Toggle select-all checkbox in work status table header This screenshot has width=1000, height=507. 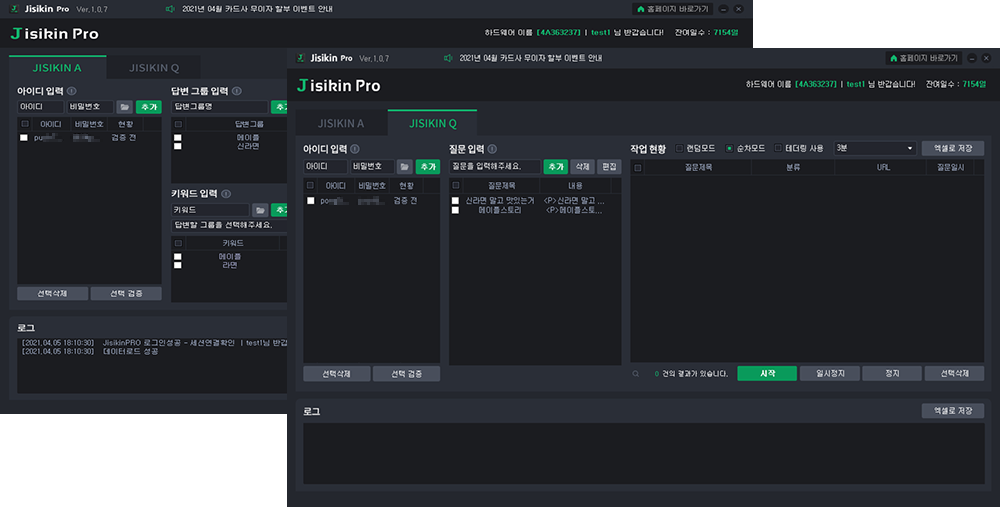coord(637,168)
